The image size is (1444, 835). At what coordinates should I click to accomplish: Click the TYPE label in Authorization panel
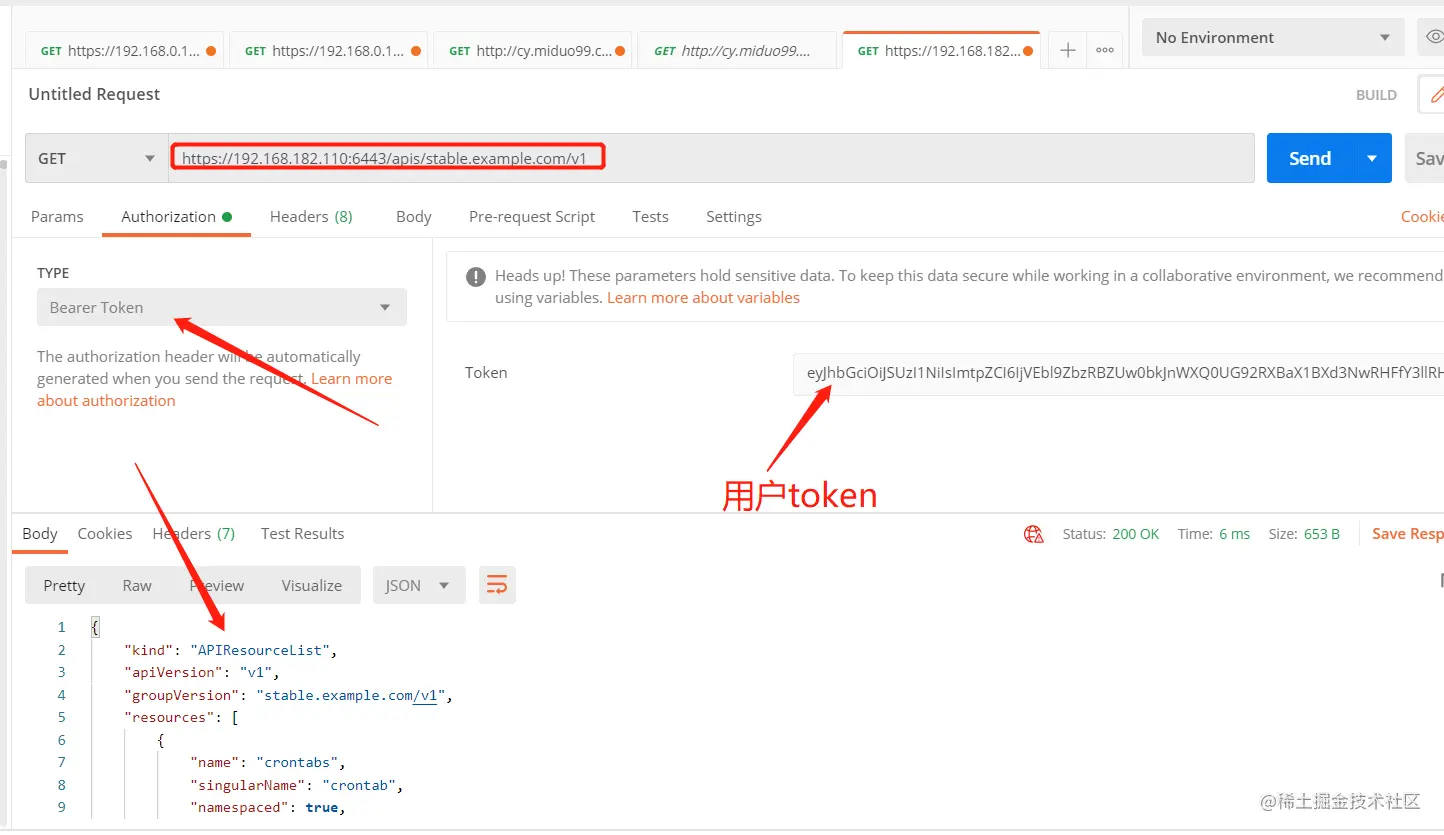pyautogui.click(x=53, y=272)
